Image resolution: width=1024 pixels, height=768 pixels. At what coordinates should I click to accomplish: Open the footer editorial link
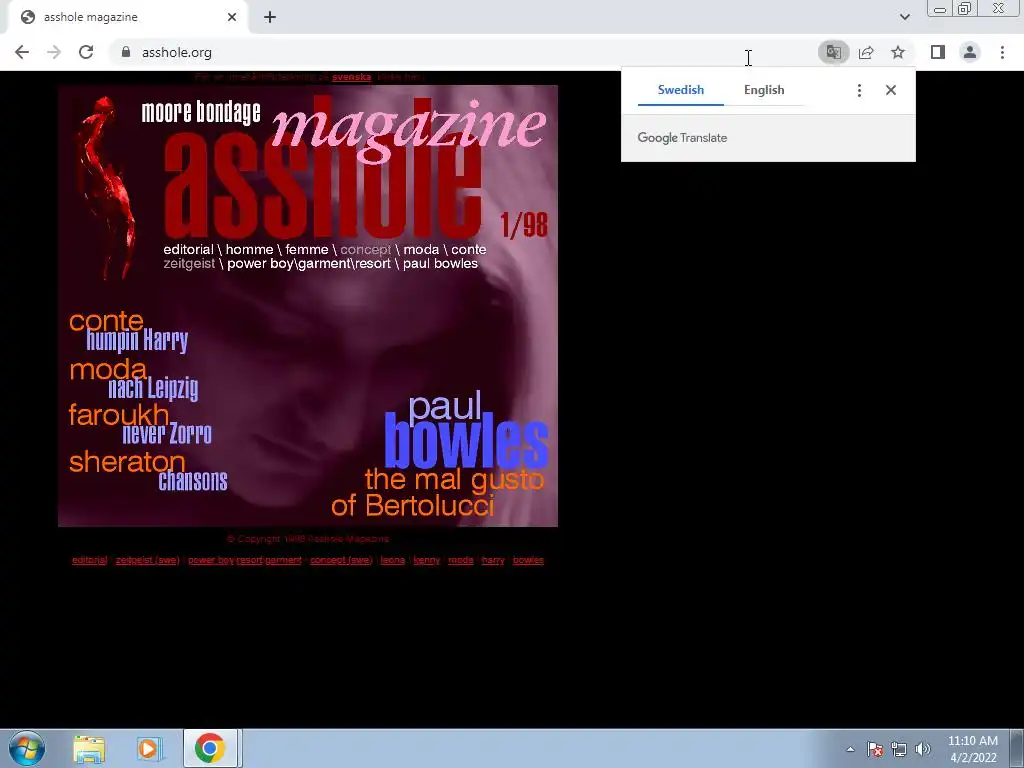click(x=89, y=560)
